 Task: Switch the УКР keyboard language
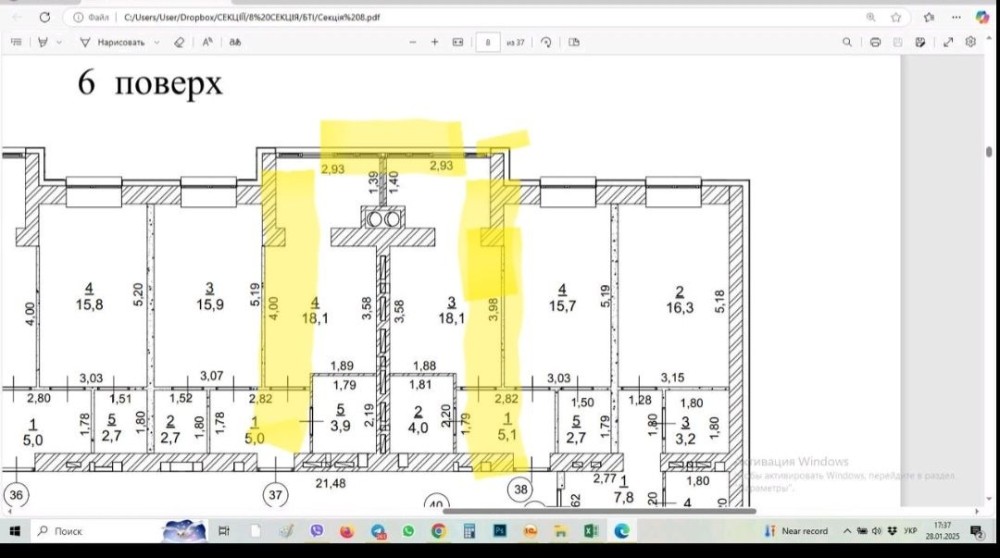pos(911,531)
